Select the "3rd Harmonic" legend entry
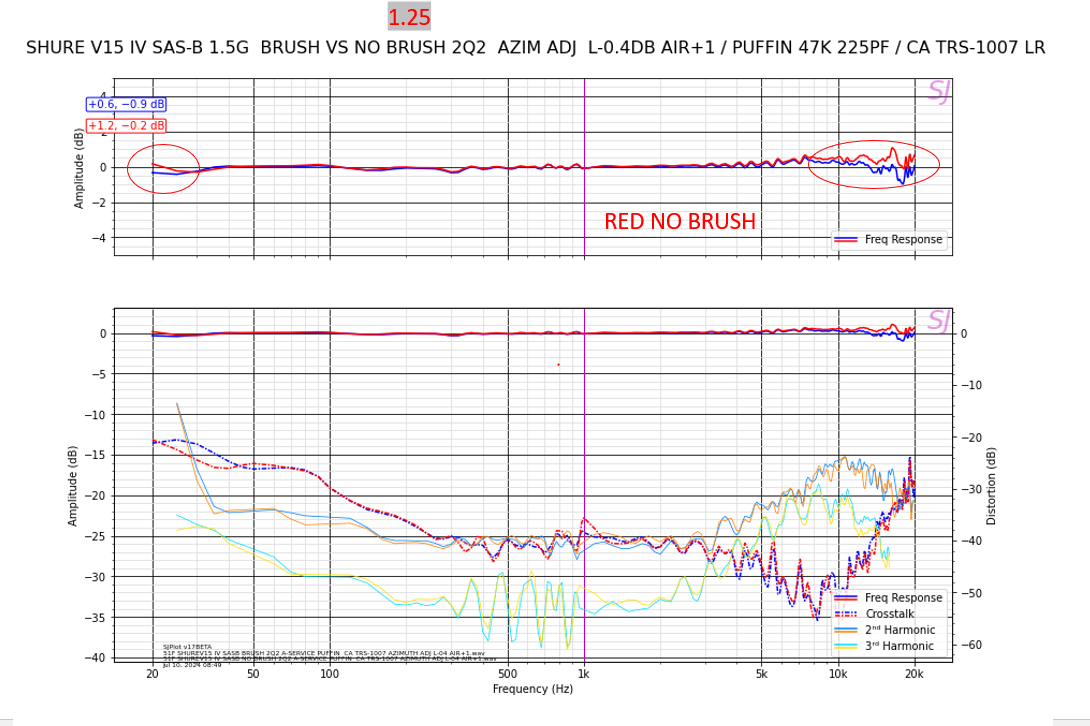 click(x=900, y=645)
